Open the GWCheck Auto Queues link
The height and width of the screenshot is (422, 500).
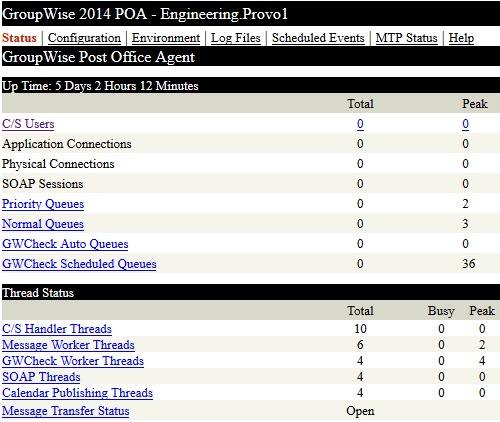[x=65, y=244]
